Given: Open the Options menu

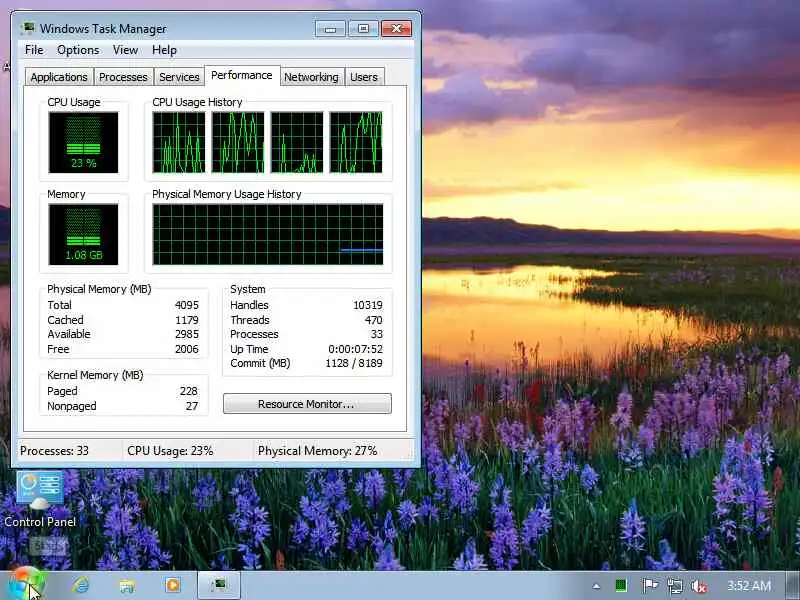Looking at the screenshot, I should [78, 50].
